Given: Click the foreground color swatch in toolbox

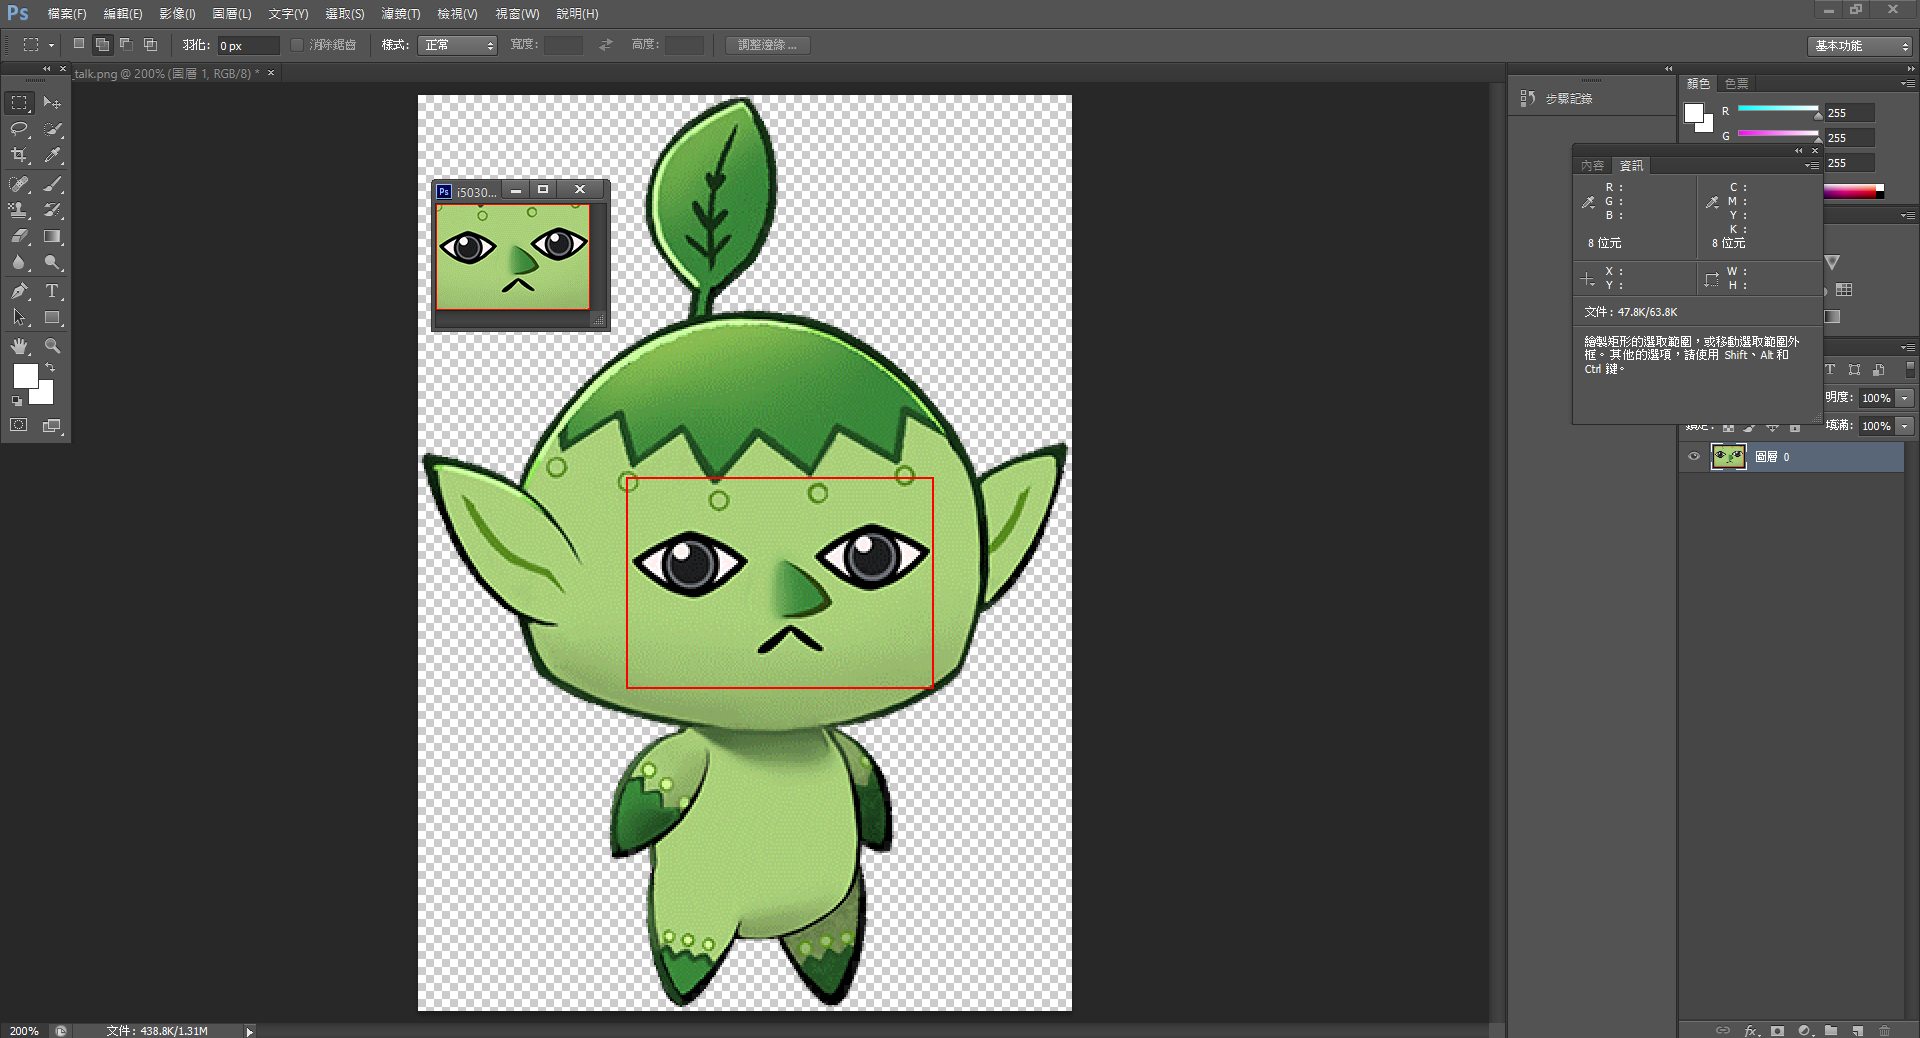Looking at the screenshot, I should click(25, 376).
